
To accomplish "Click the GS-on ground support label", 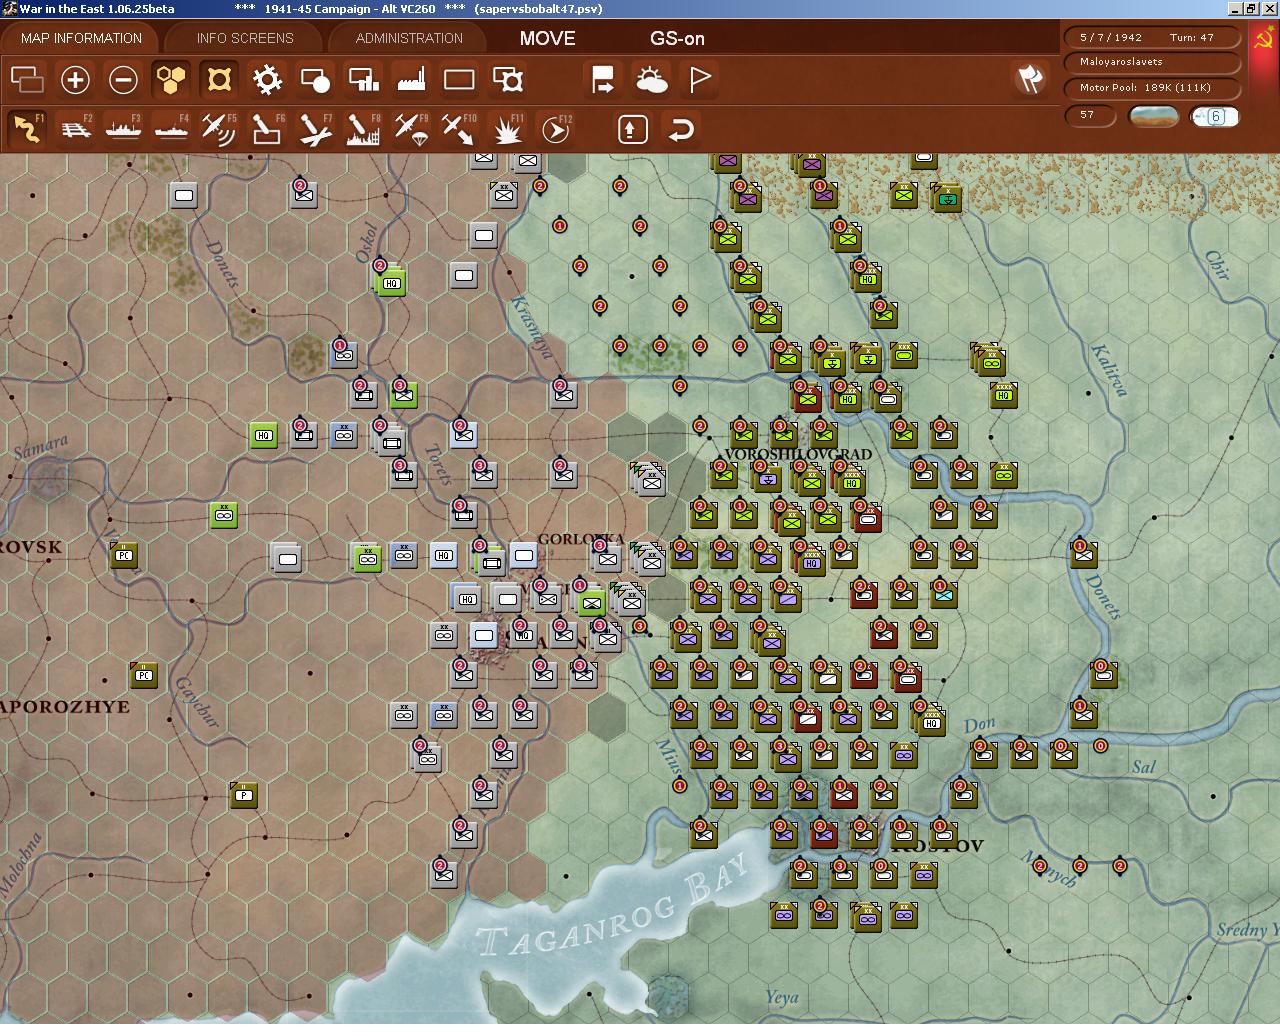I will (677, 38).
